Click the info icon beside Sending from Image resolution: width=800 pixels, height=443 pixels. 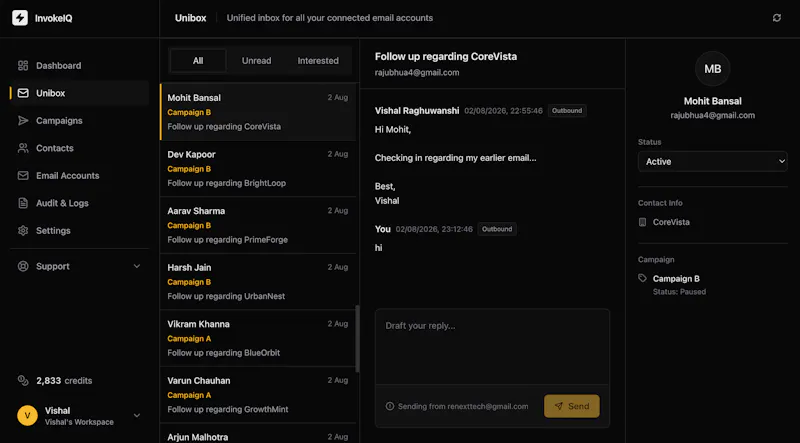point(390,406)
